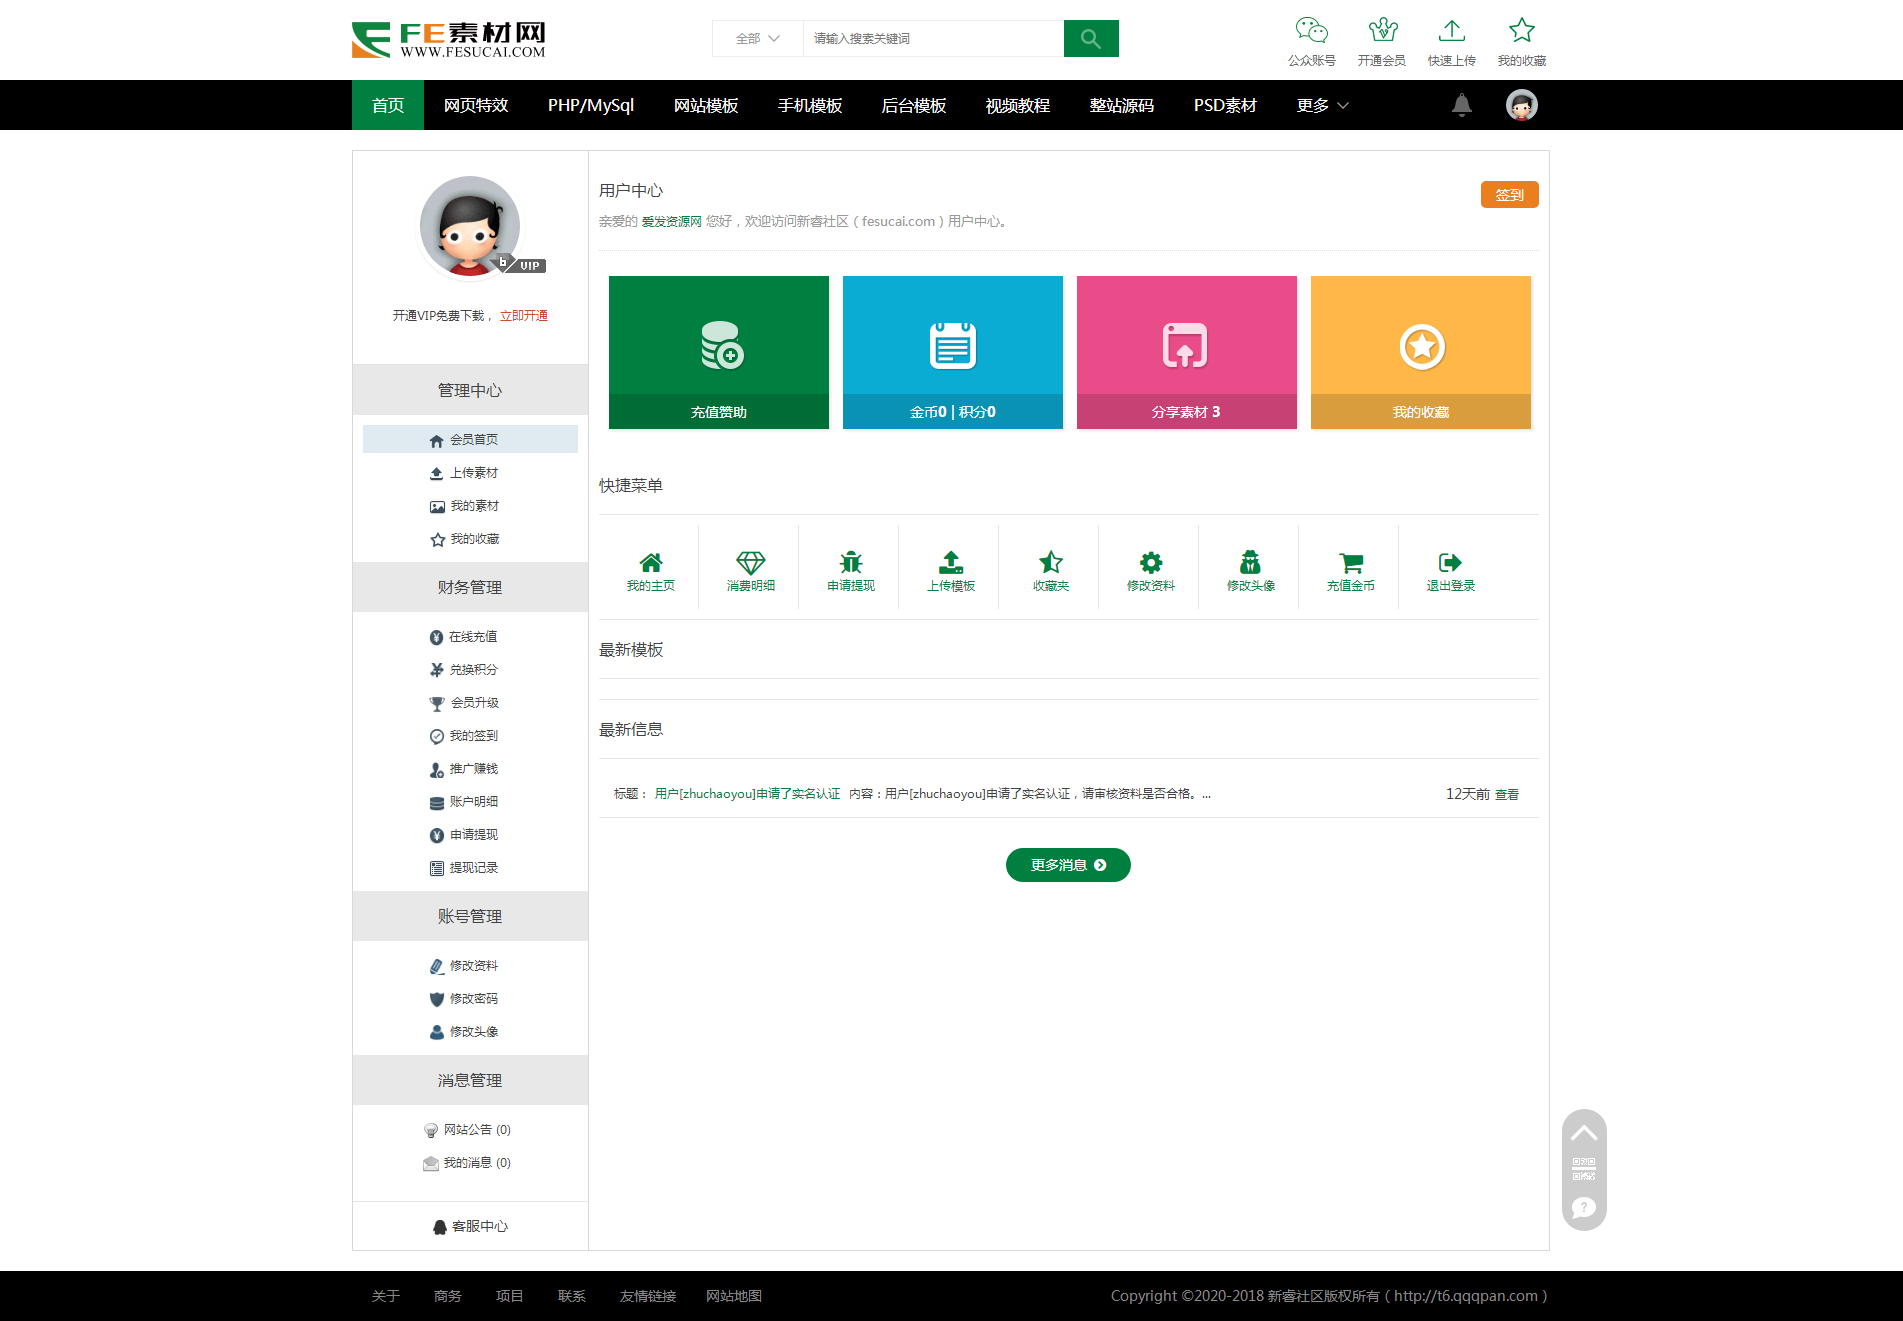Click the green search magnifier button
The width and height of the screenshot is (1903, 1321).
click(x=1090, y=39)
